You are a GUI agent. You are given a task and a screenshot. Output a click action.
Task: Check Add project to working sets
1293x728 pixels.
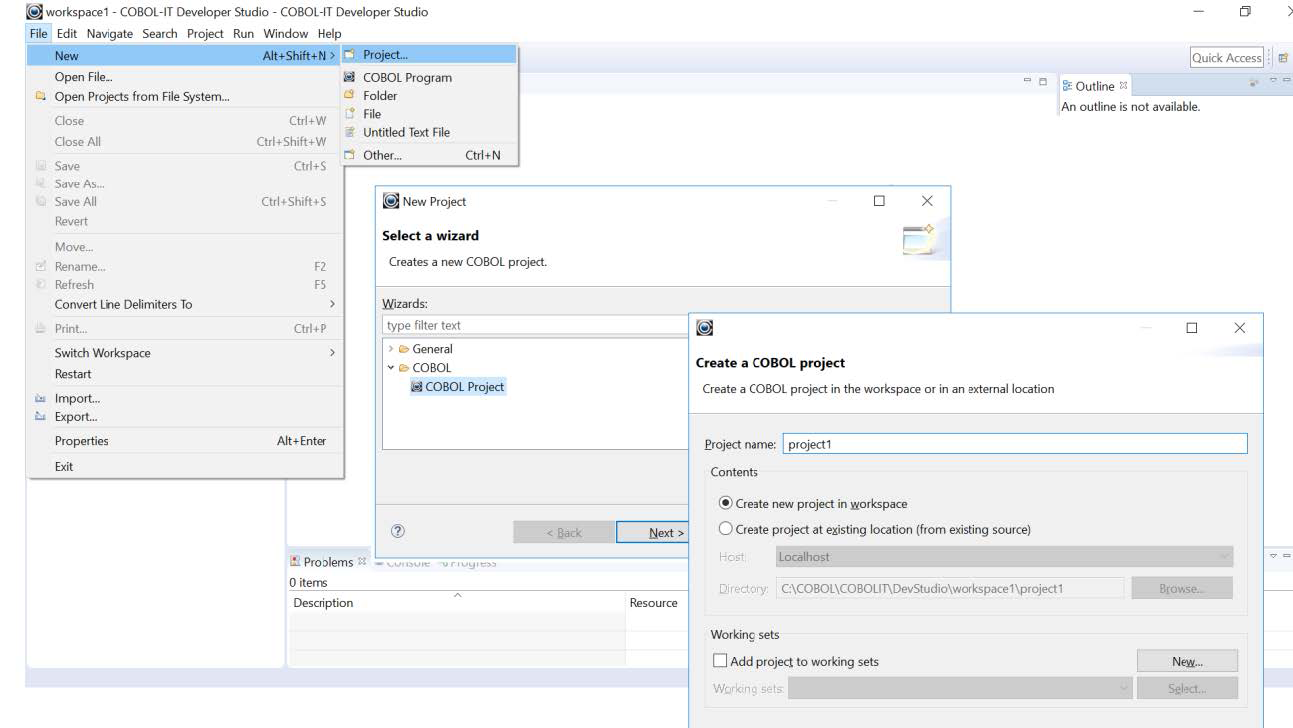[x=718, y=661]
